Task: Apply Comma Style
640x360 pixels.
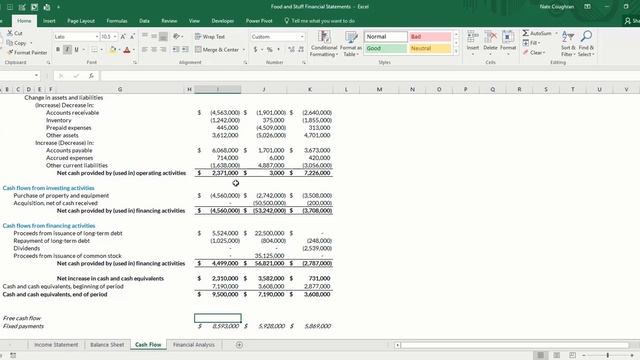Action: pyautogui.click(x=279, y=50)
